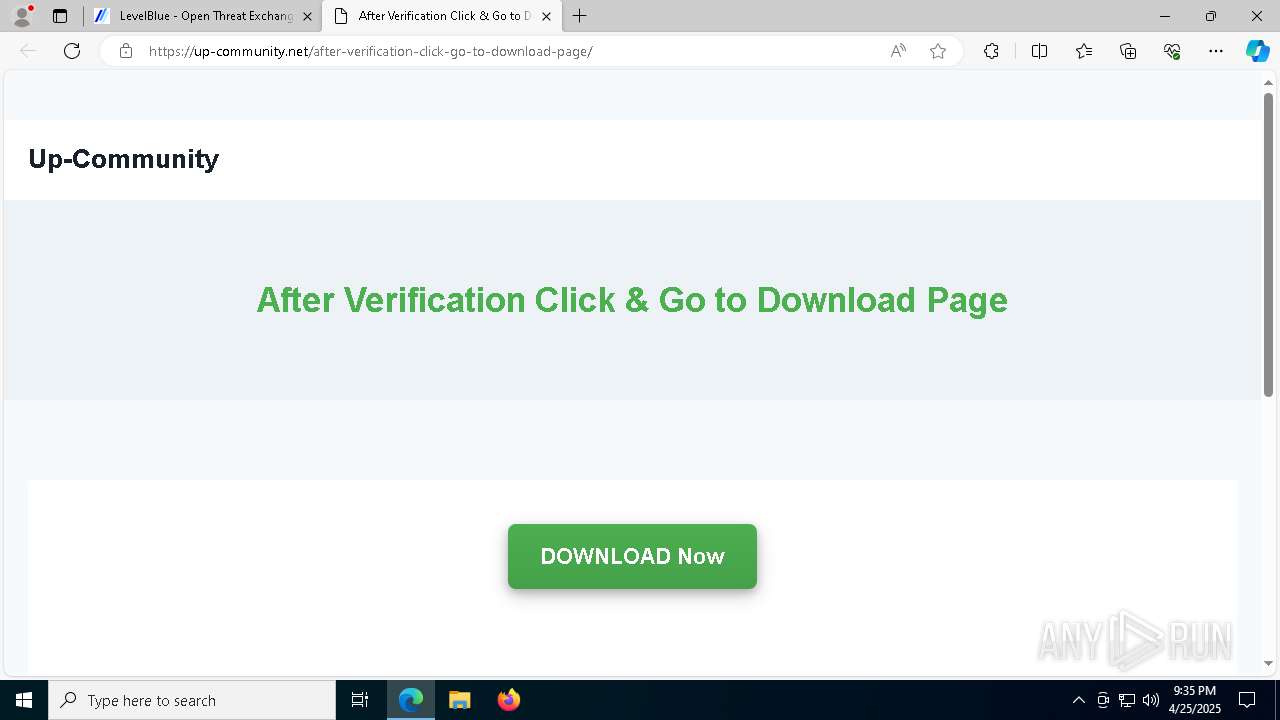Open the Windows Start menu
The width and height of the screenshot is (1280, 720).
click(24, 700)
